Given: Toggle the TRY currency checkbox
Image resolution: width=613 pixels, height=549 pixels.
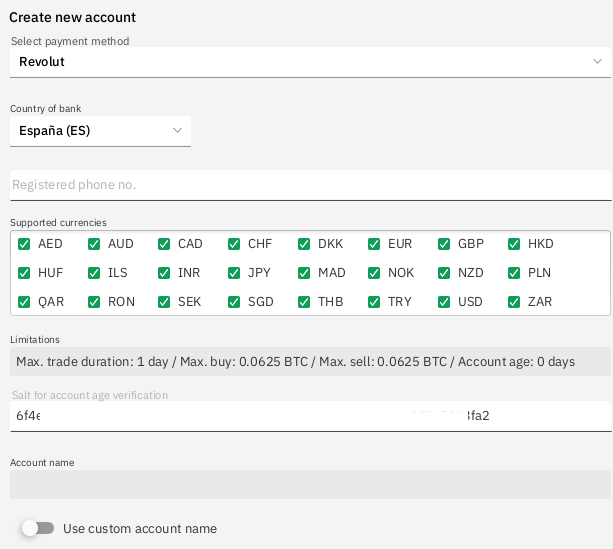Looking at the screenshot, I should pos(374,302).
